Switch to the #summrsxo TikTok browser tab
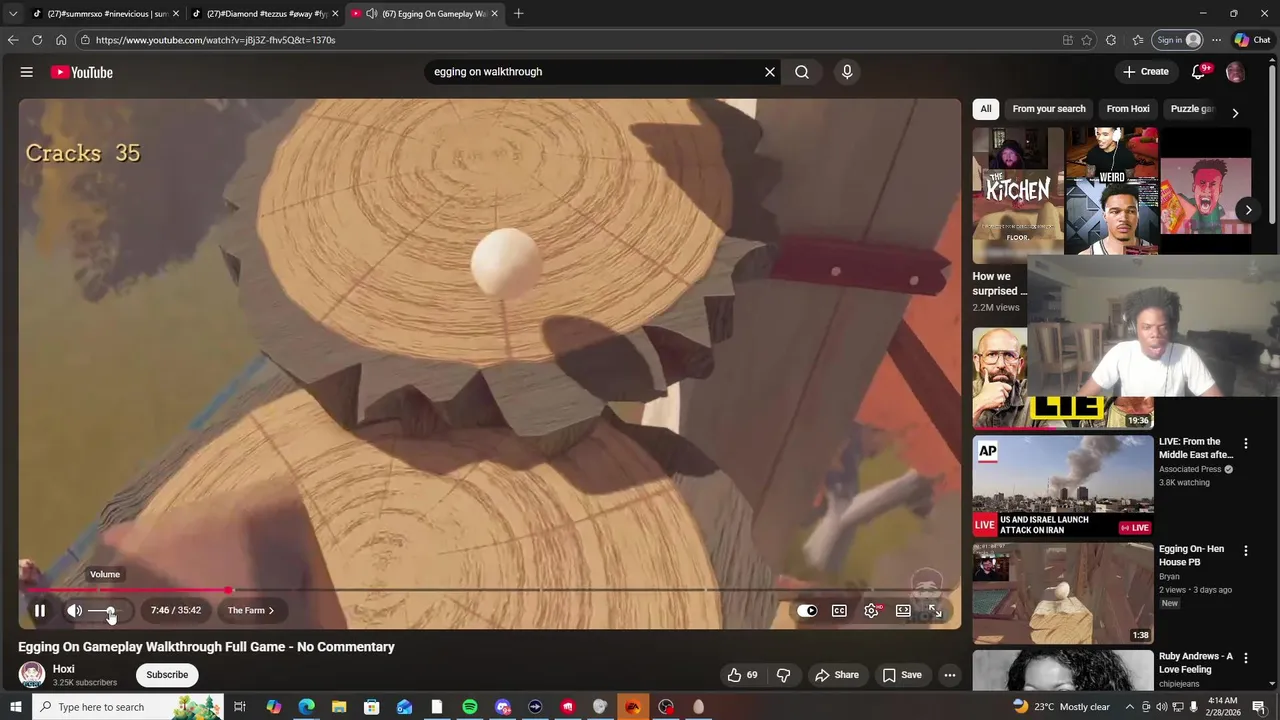Screen dimensions: 1280x720 [x=105, y=14]
